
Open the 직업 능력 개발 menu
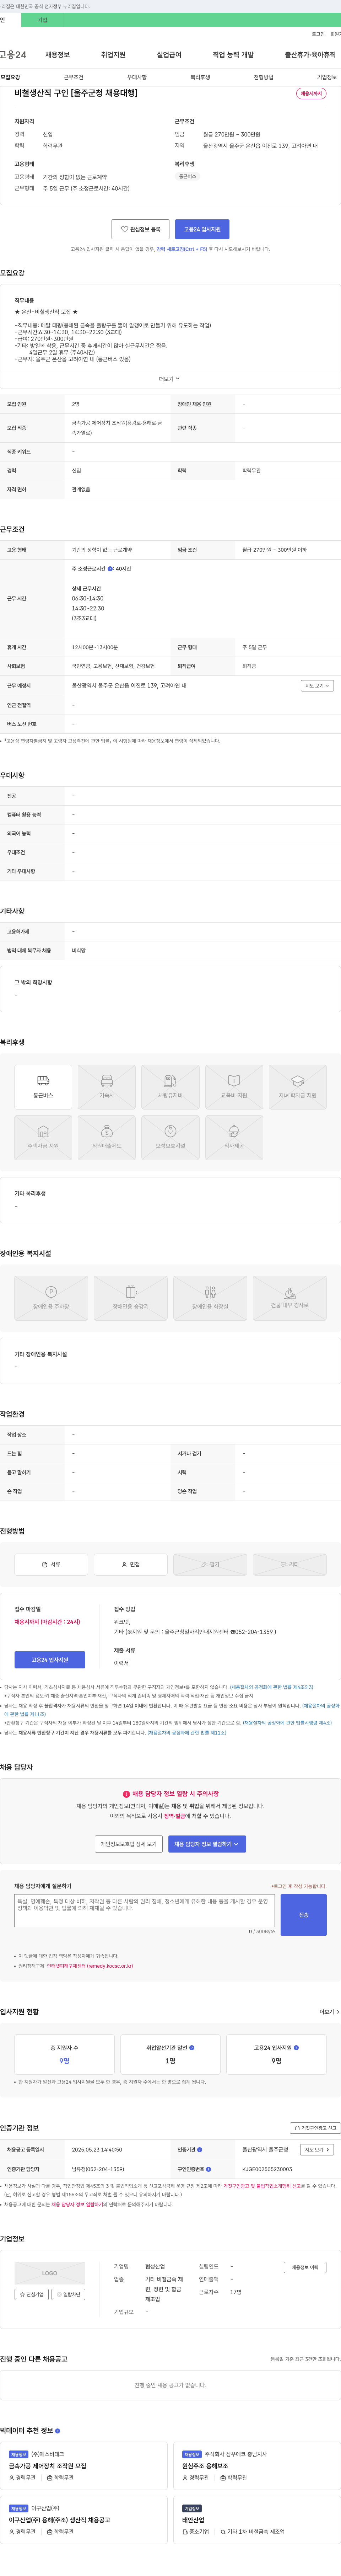(x=233, y=55)
